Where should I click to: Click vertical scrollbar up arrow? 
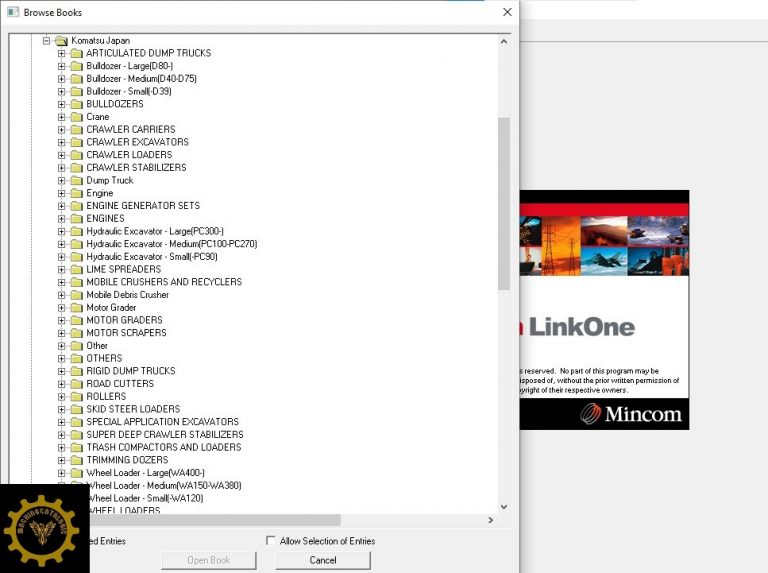[x=504, y=42]
